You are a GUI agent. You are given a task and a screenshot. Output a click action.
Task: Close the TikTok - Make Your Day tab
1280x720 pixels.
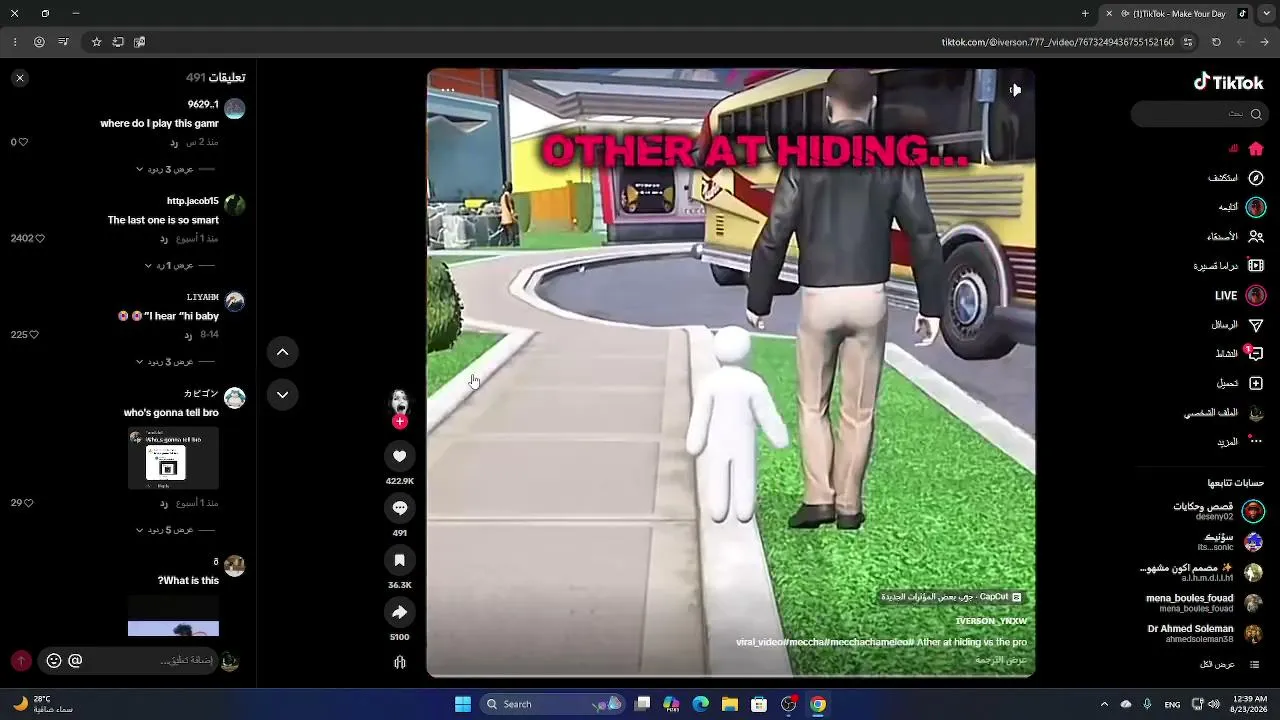(x=1108, y=14)
